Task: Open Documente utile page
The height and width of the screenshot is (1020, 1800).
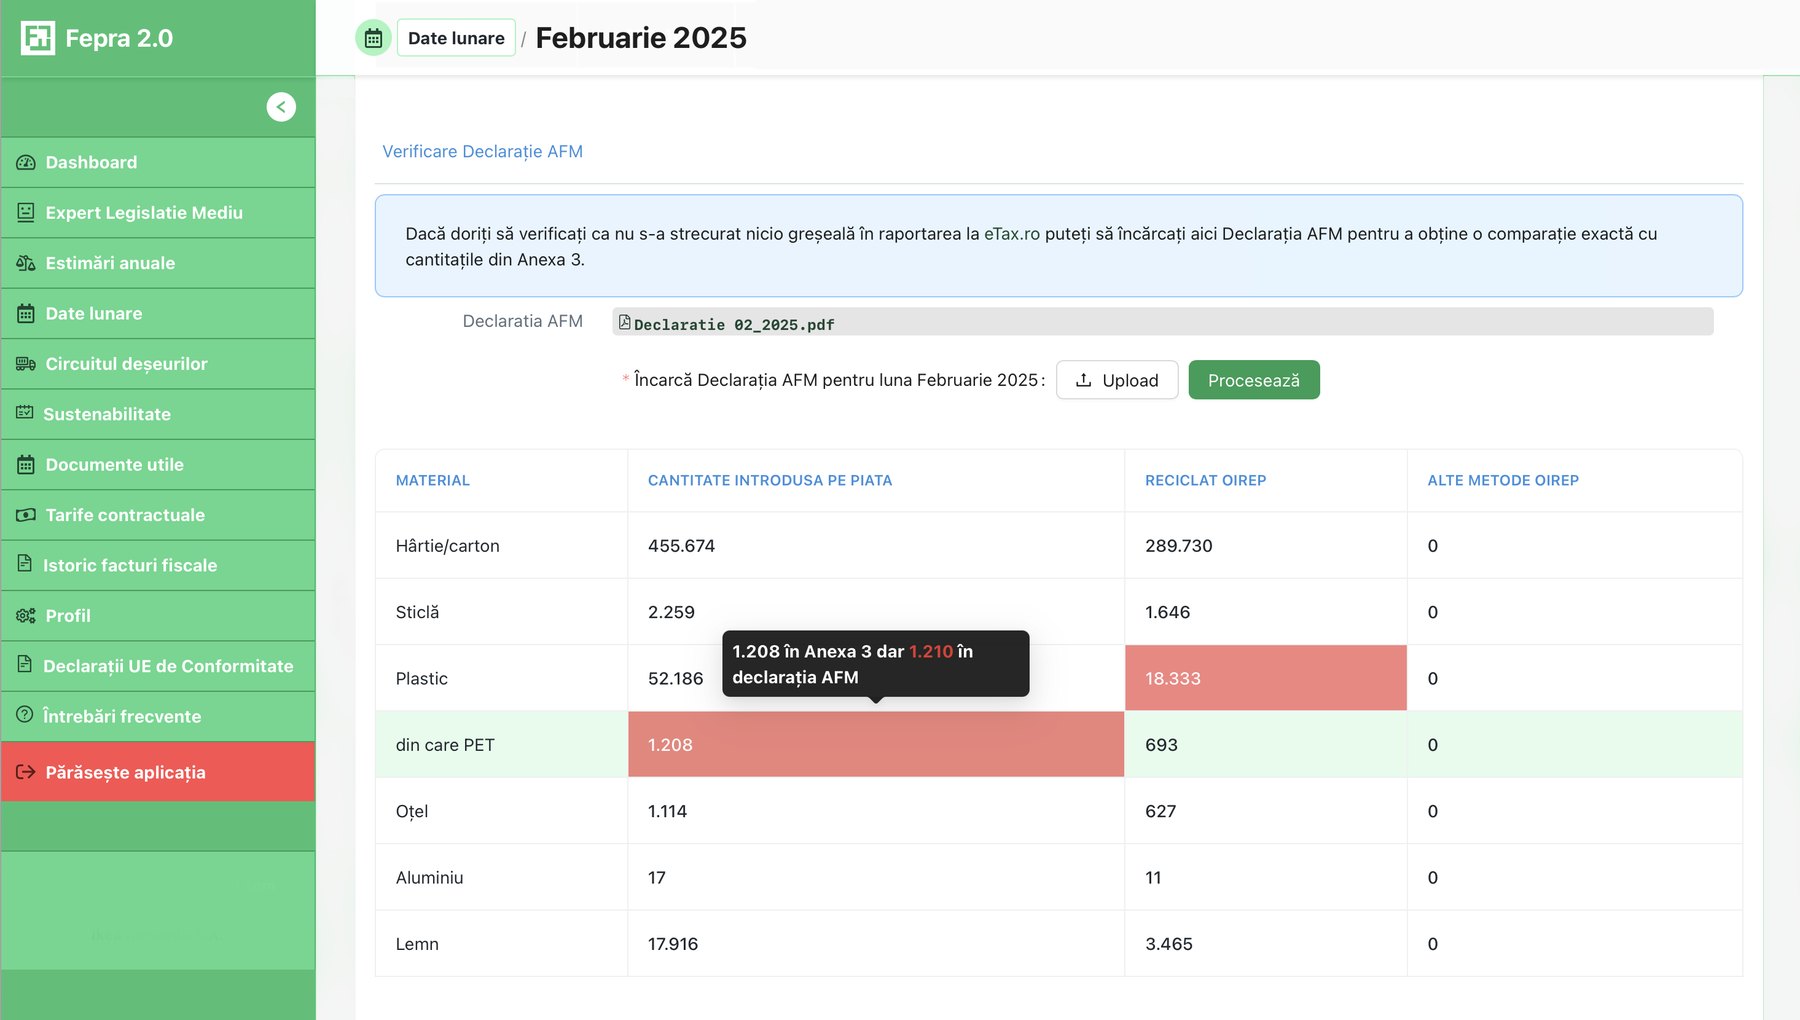Action: [x=158, y=465]
